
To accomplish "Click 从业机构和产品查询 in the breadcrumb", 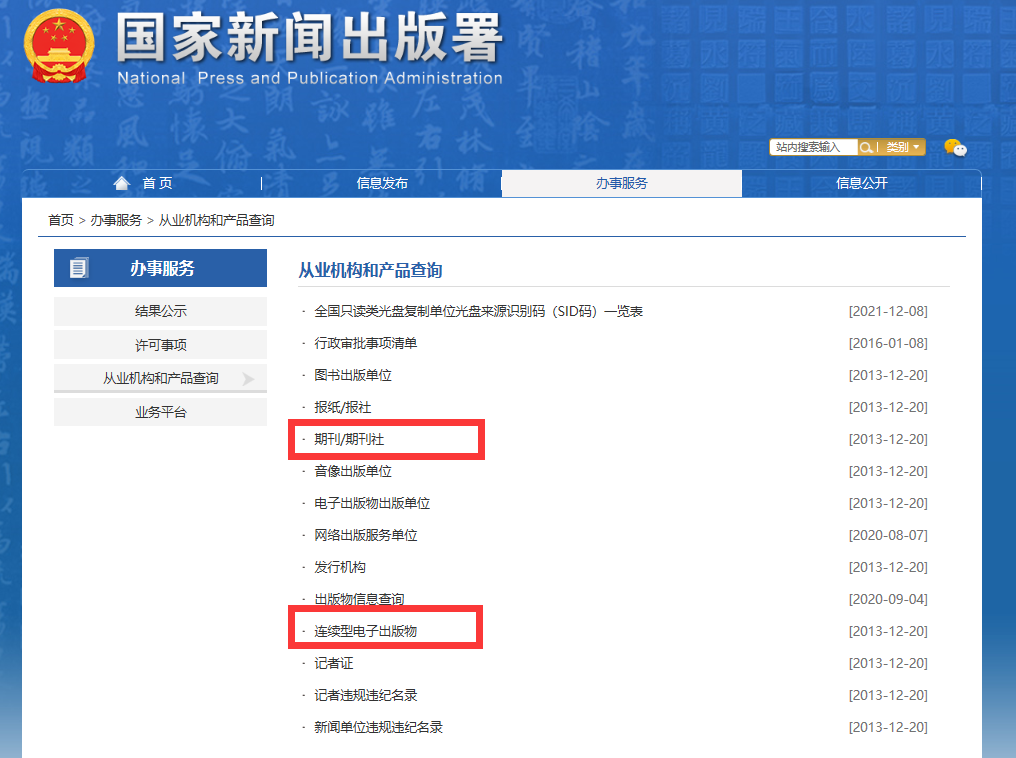I will click(x=216, y=220).
